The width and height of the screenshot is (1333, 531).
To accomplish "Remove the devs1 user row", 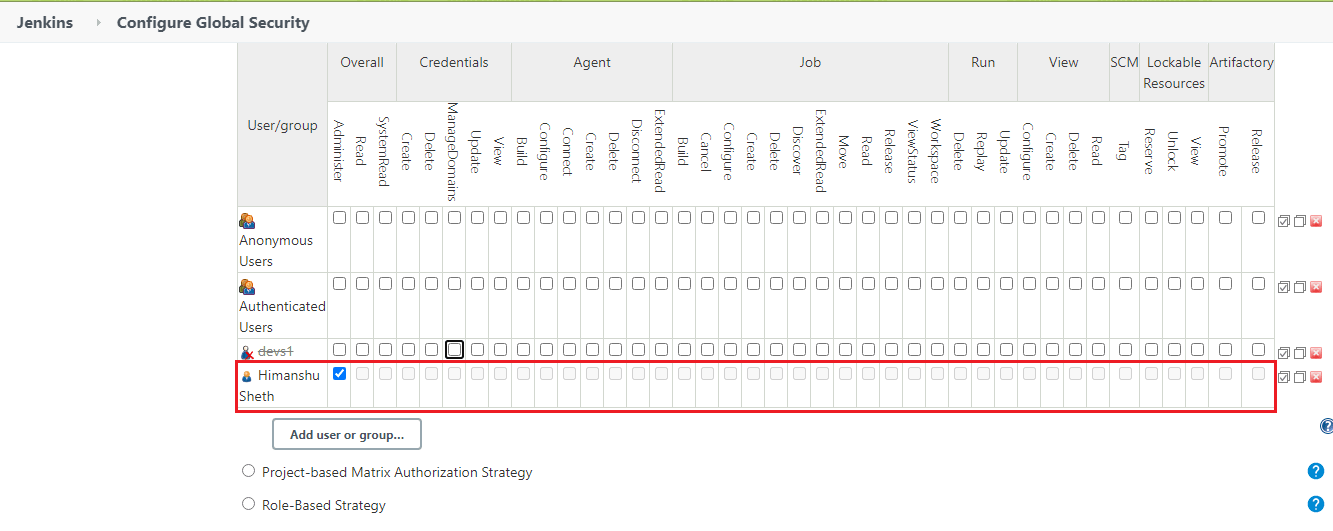I will click(x=1316, y=353).
